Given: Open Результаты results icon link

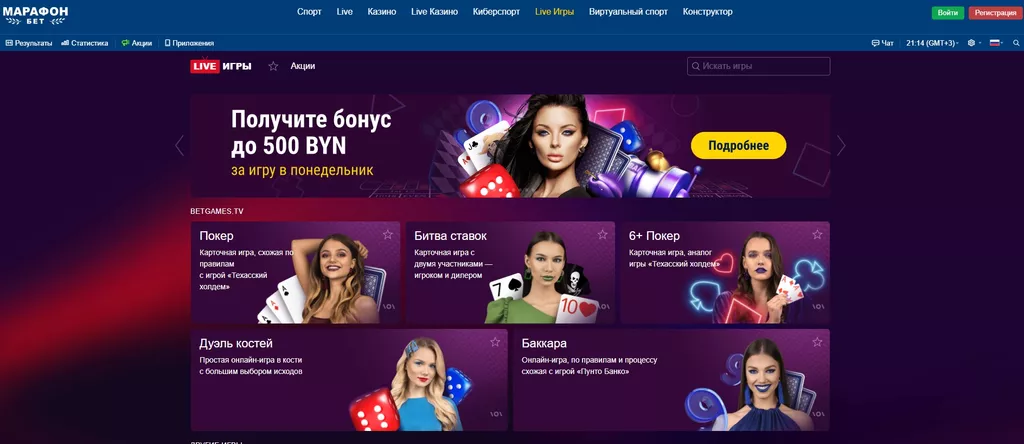Looking at the screenshot, I should click(x=9, y=43).
